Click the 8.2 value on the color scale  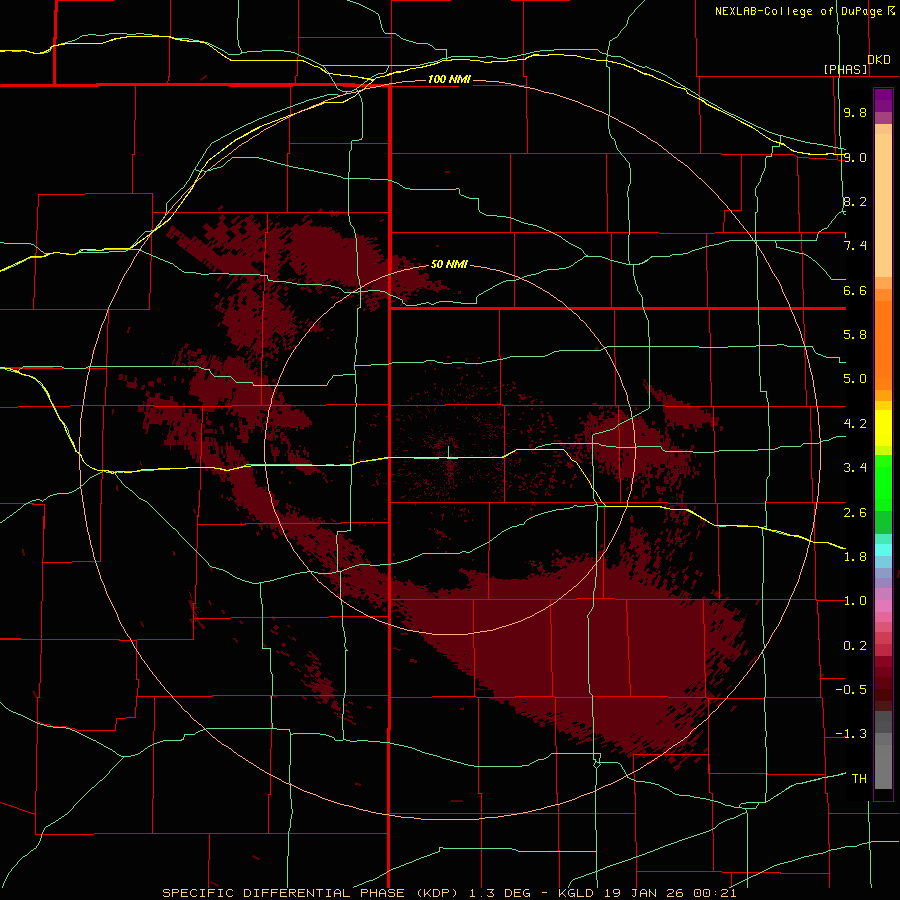855,201
